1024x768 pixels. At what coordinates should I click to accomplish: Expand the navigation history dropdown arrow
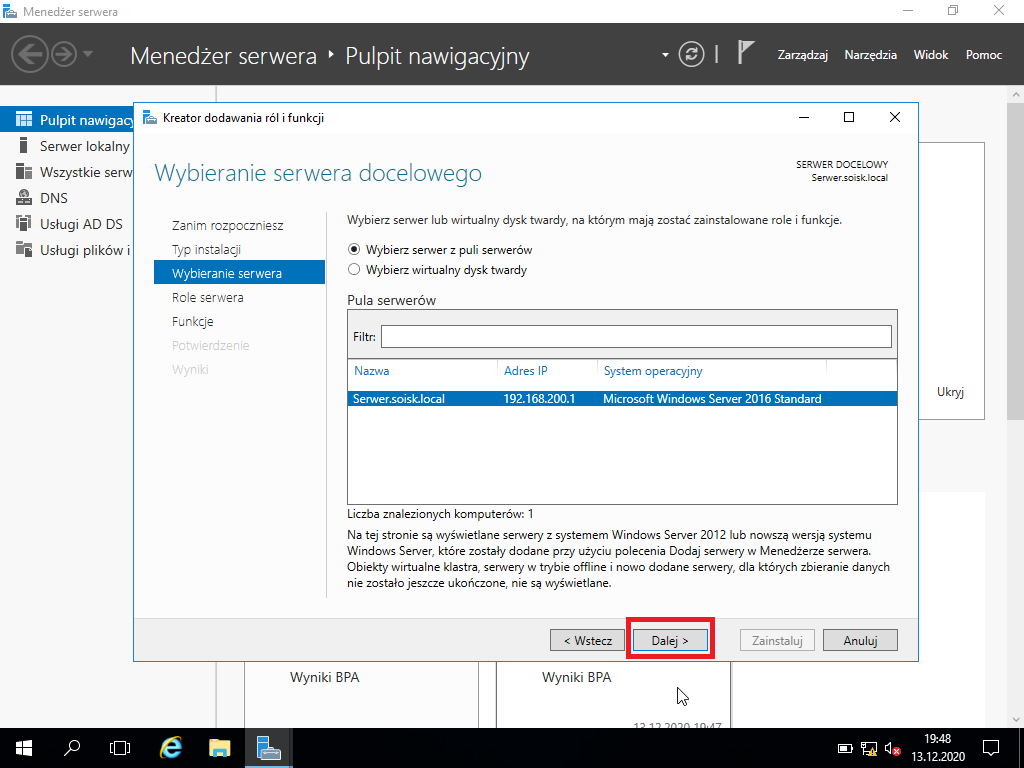click(x=88, y=54)
